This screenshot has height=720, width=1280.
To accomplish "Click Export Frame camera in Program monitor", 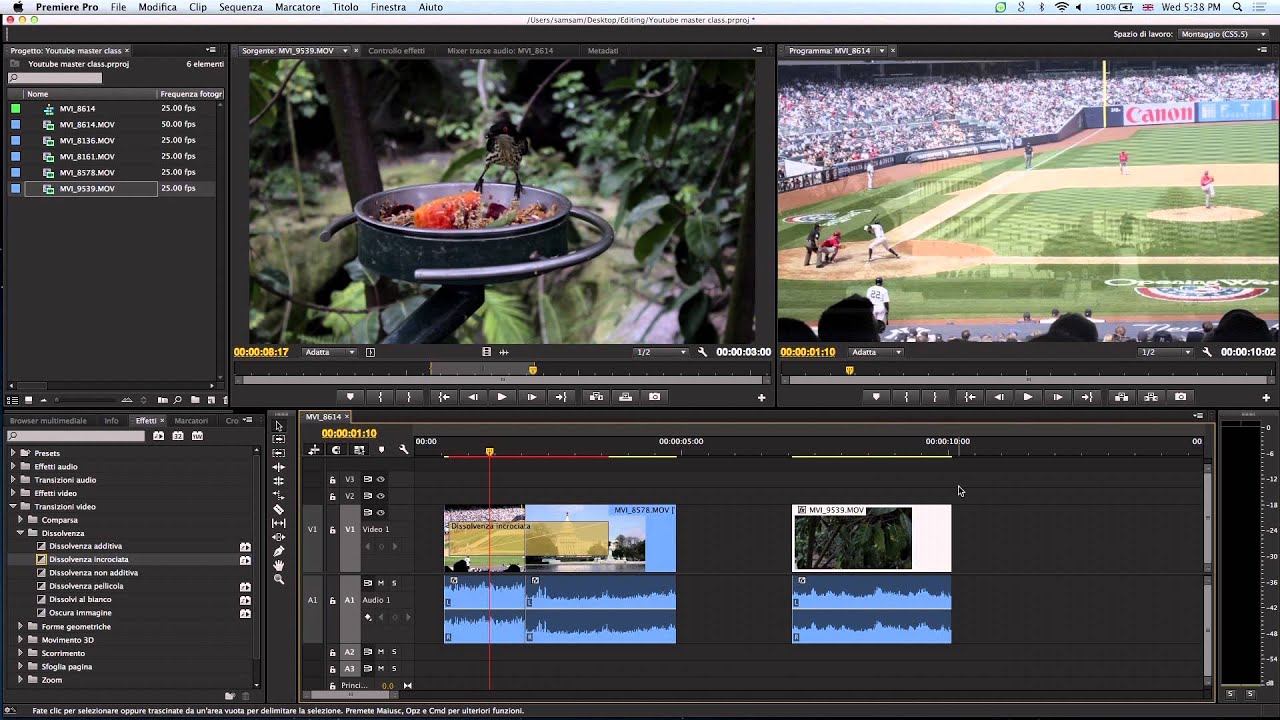I will click(x=1181, y=397).
